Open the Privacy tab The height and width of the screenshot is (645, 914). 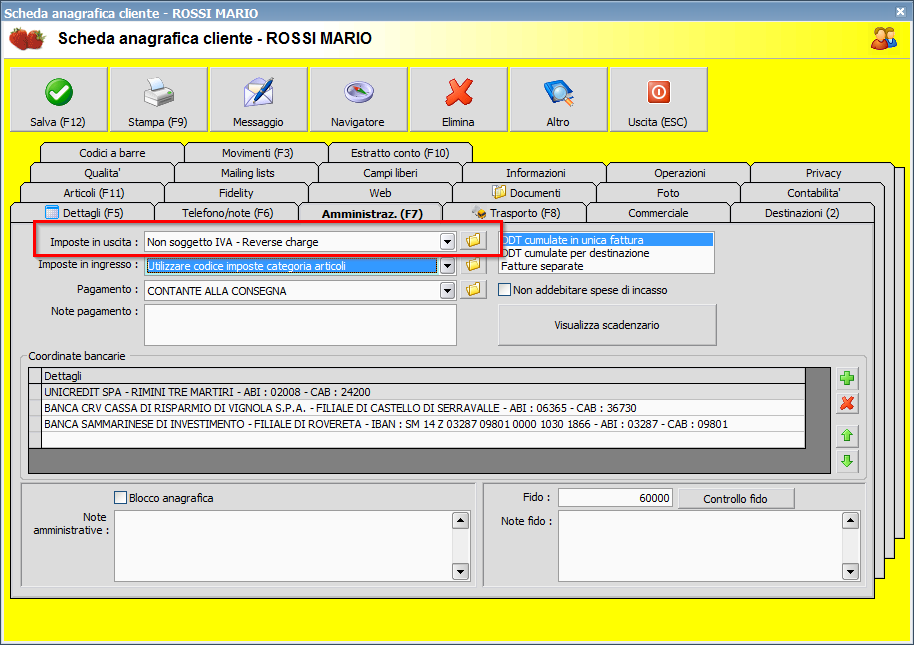point(823,173)
